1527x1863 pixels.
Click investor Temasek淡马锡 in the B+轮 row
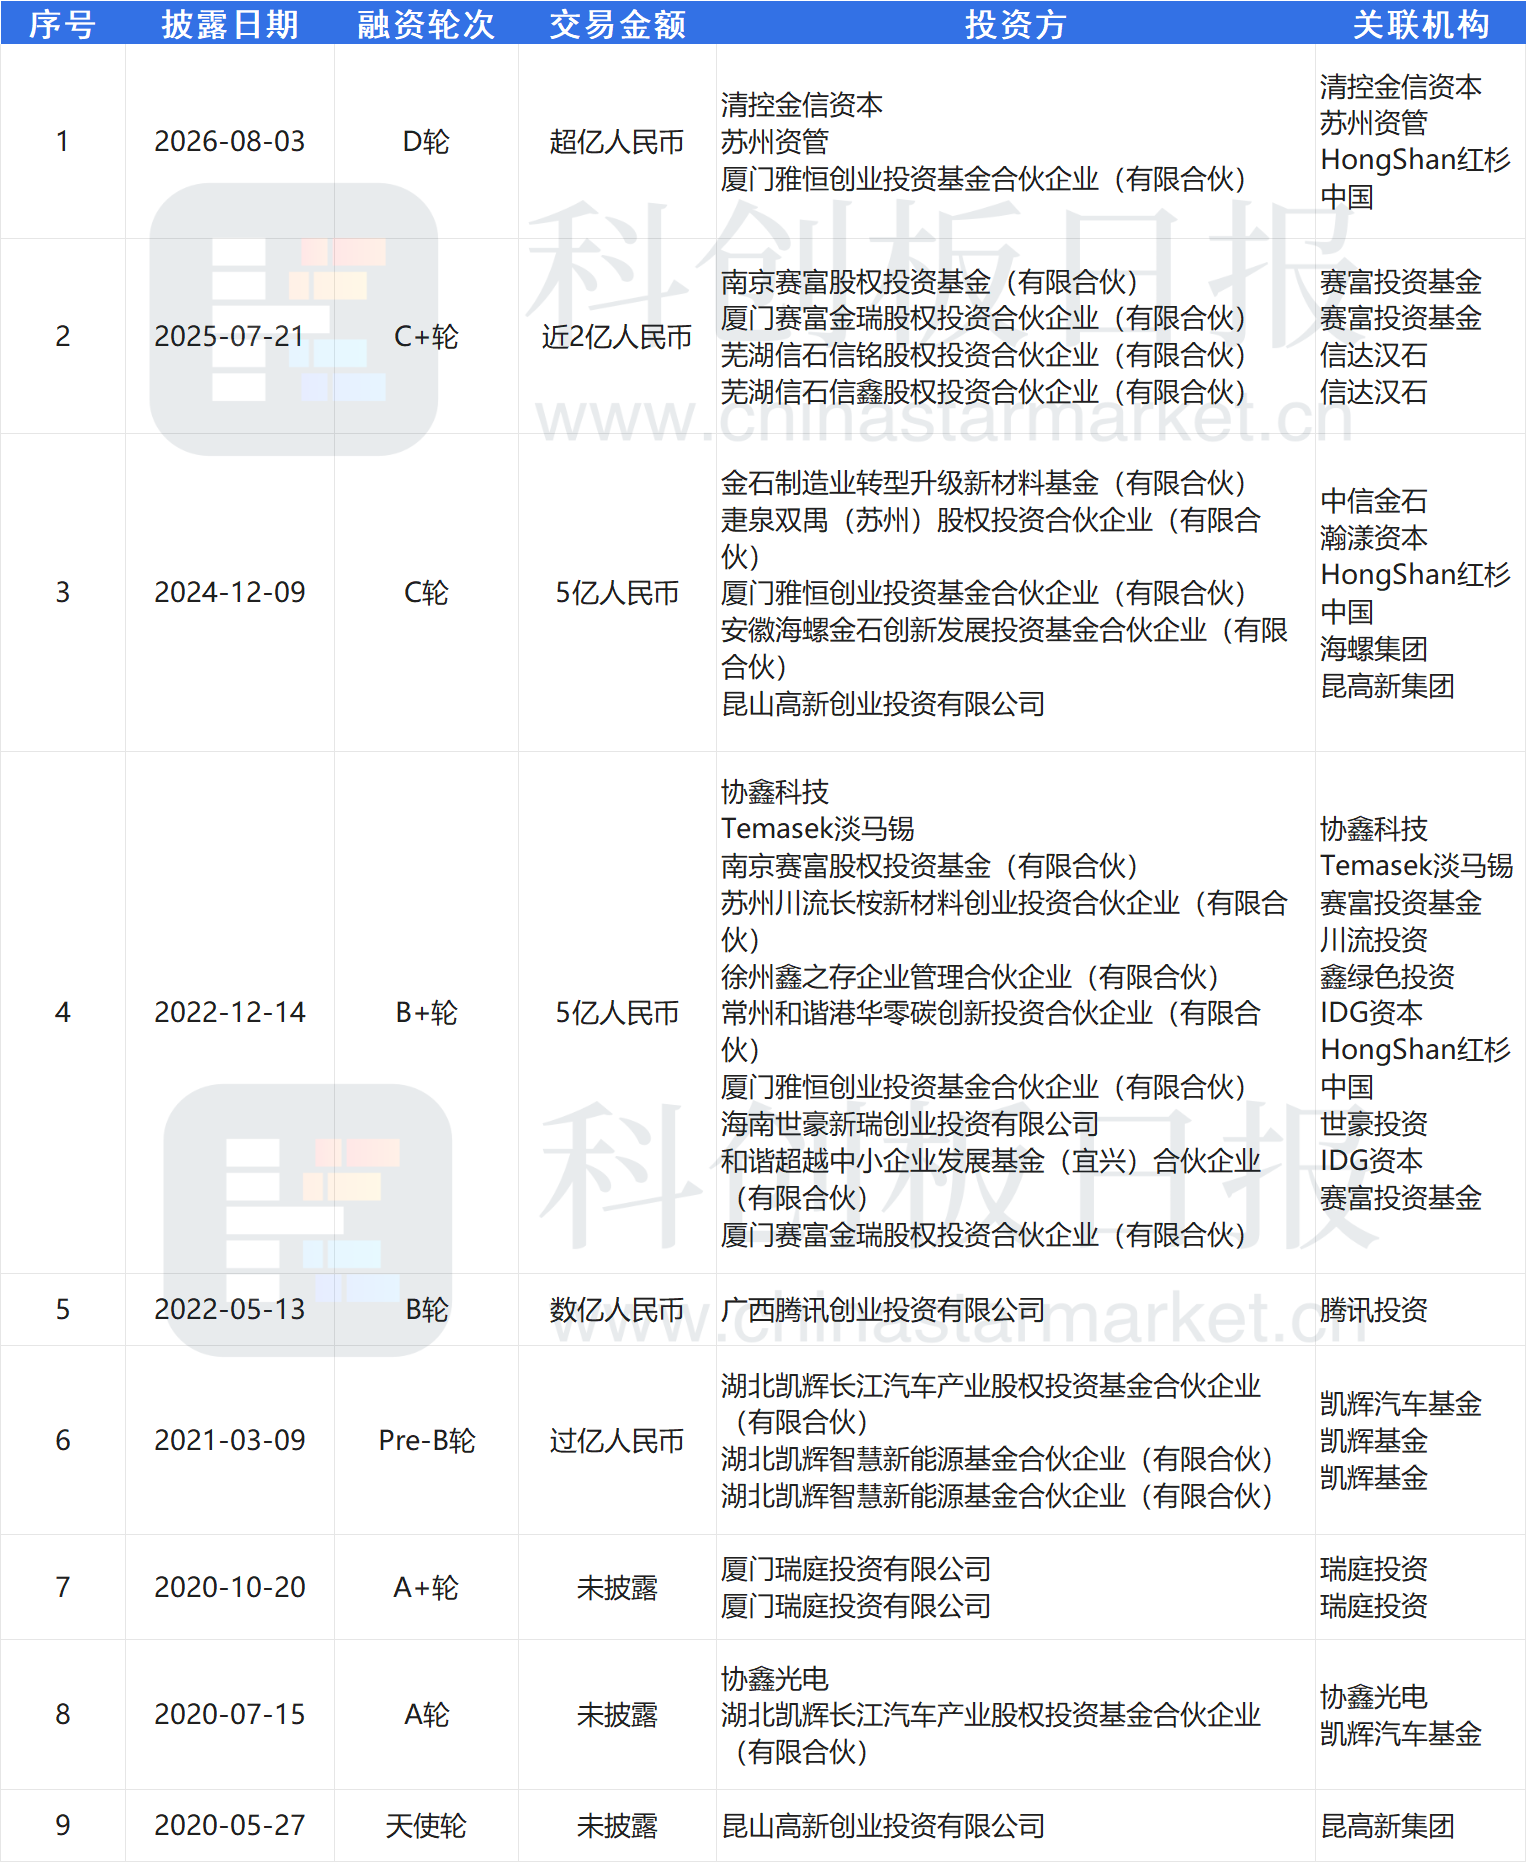click(x=818, y=828)
